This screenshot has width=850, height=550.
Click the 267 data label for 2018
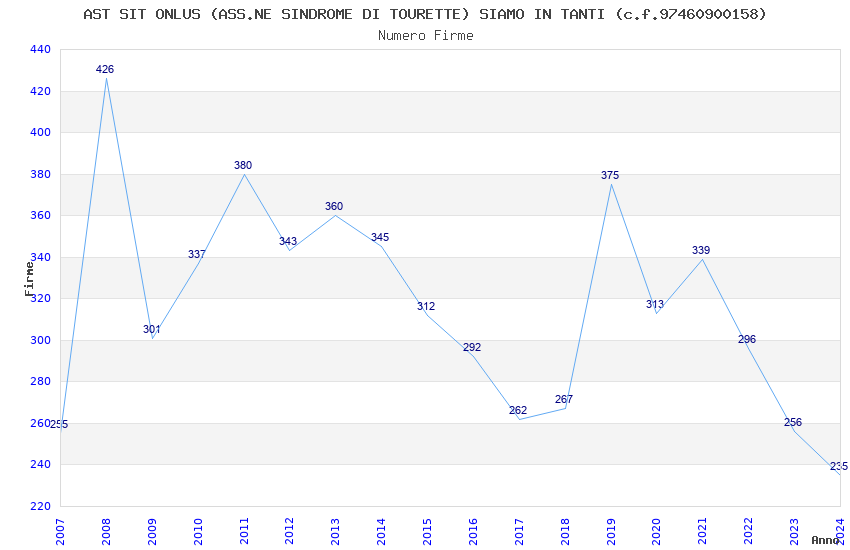point(564,399)
